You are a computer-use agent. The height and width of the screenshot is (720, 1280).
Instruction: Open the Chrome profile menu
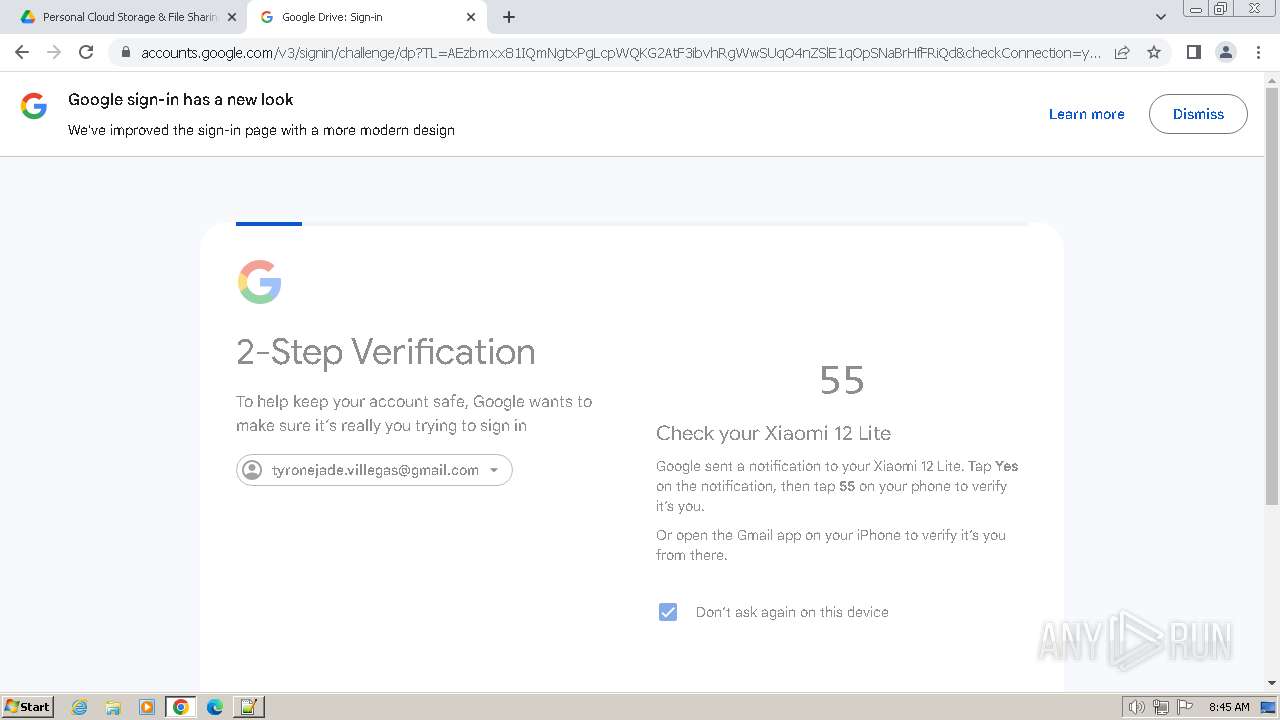[x=1225, y=52]
